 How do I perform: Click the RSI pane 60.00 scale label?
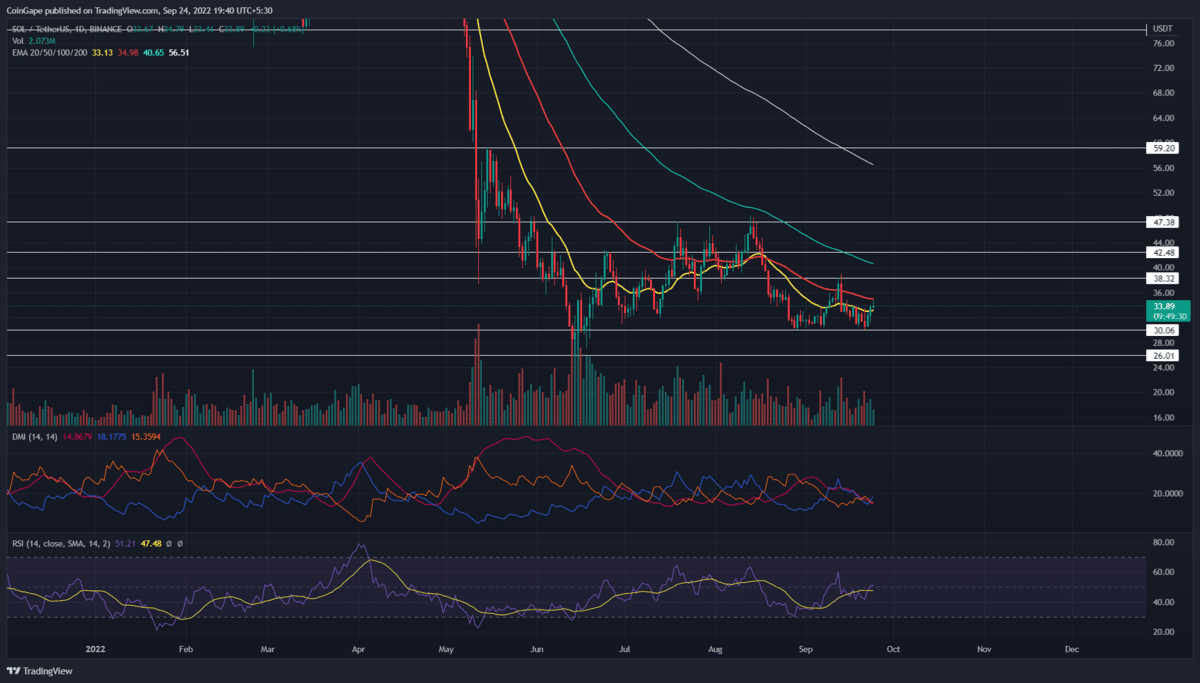pos(1162,573)
